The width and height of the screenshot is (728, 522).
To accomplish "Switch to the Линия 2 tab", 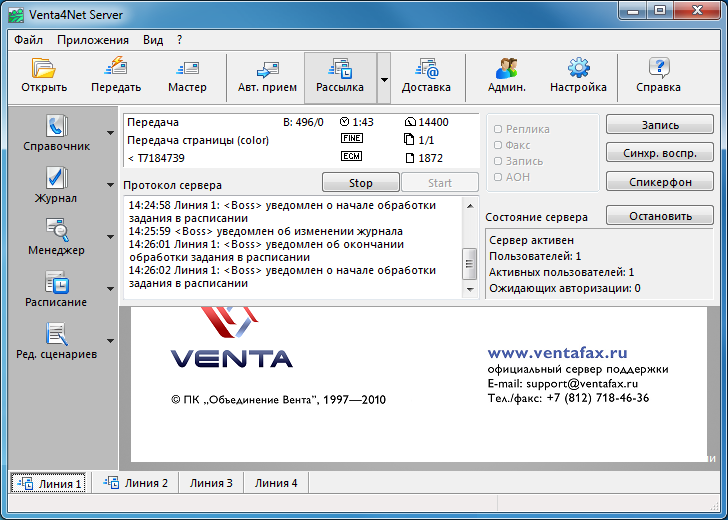I will coord(136,483).
